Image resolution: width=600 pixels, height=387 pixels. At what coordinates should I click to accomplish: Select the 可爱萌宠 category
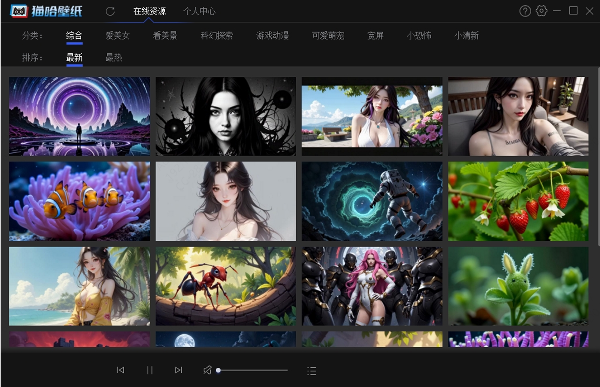(x=328, y=36)
